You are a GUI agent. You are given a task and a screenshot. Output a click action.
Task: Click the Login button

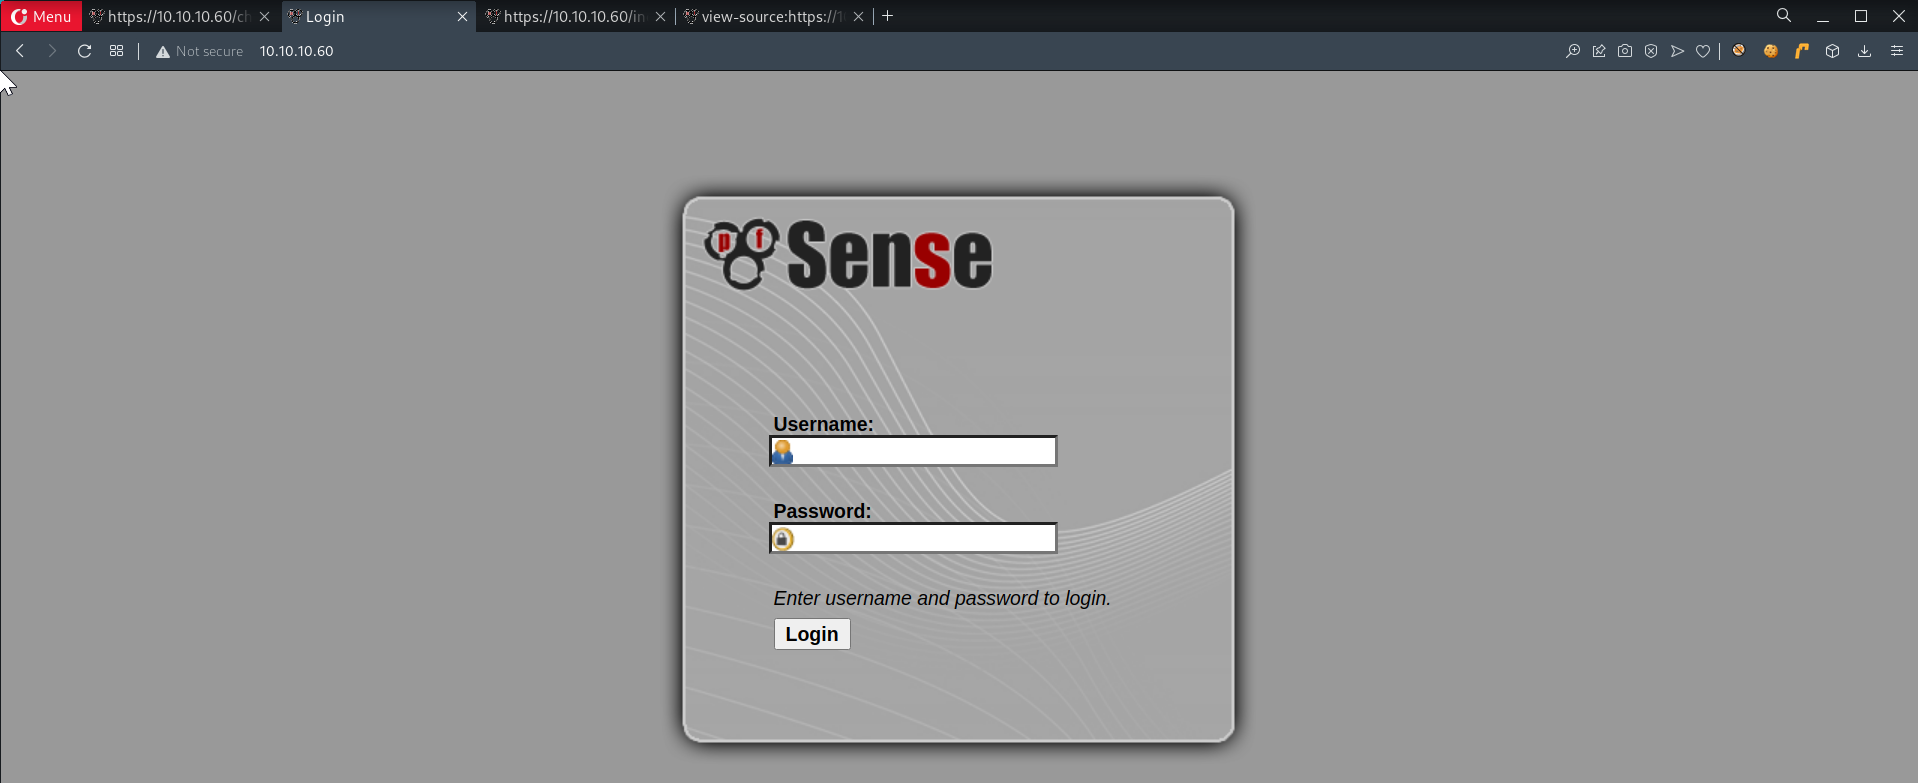pyautogui.click(x=812, y=634)
